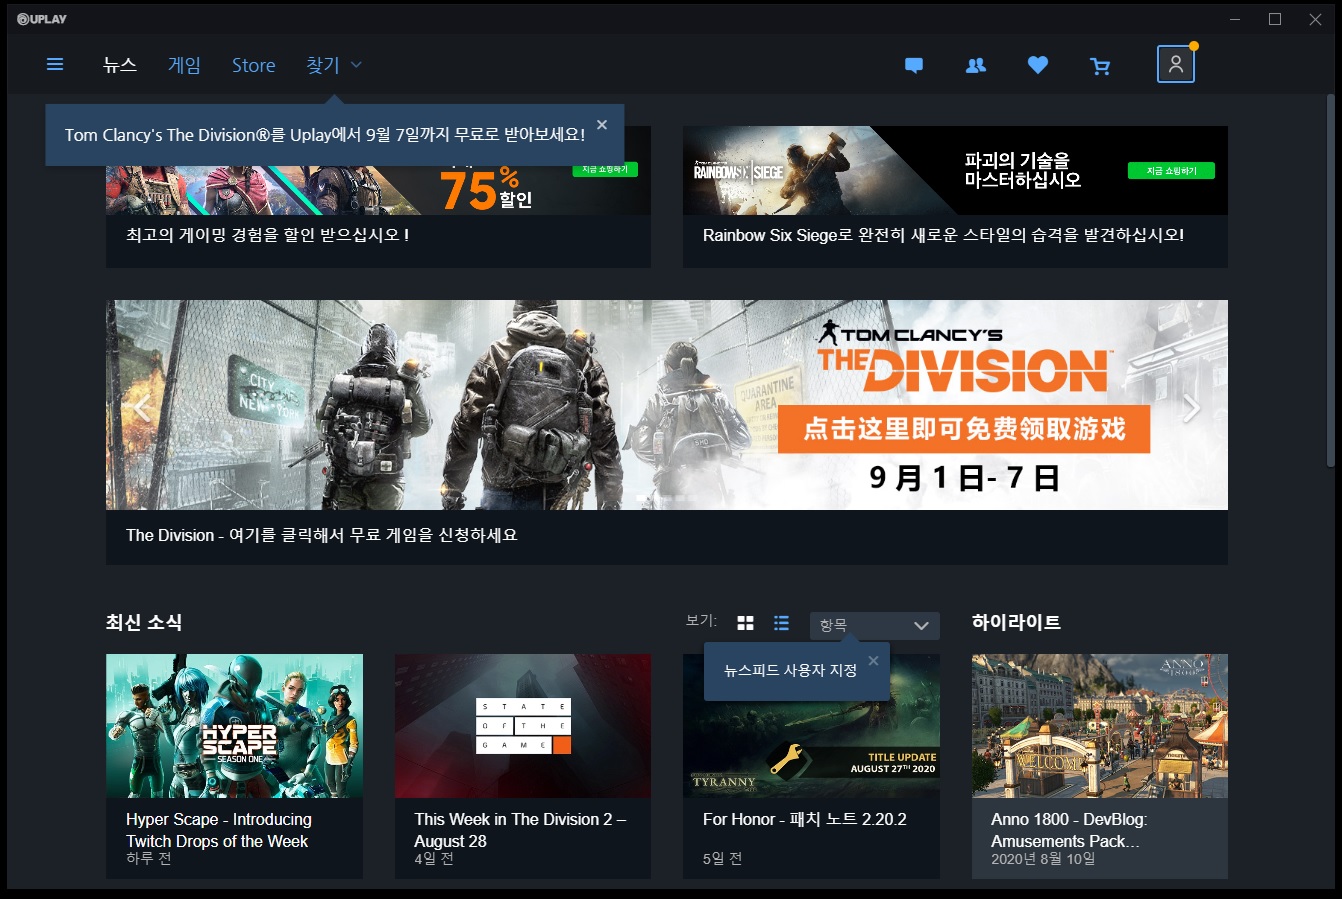The height and width of the screenshot is (899, 1342).
Task: Open the user profile icon
Action: pyautogui.click(x=1176, y=64)
